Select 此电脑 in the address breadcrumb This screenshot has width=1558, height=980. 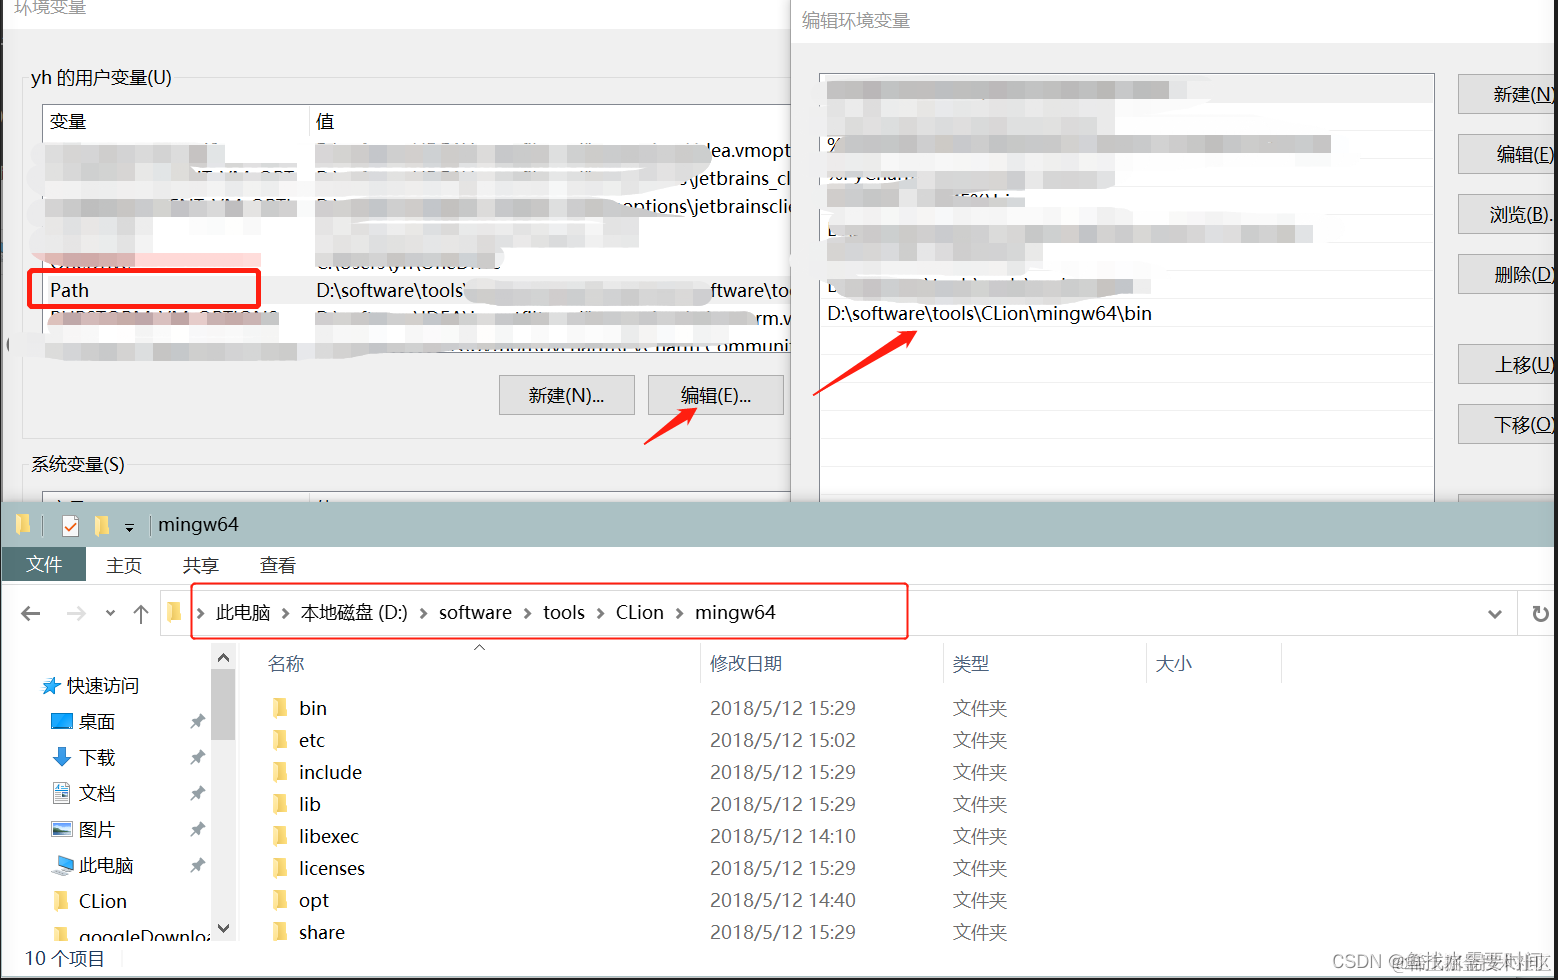pyautogui.click(x=243, y=612)
